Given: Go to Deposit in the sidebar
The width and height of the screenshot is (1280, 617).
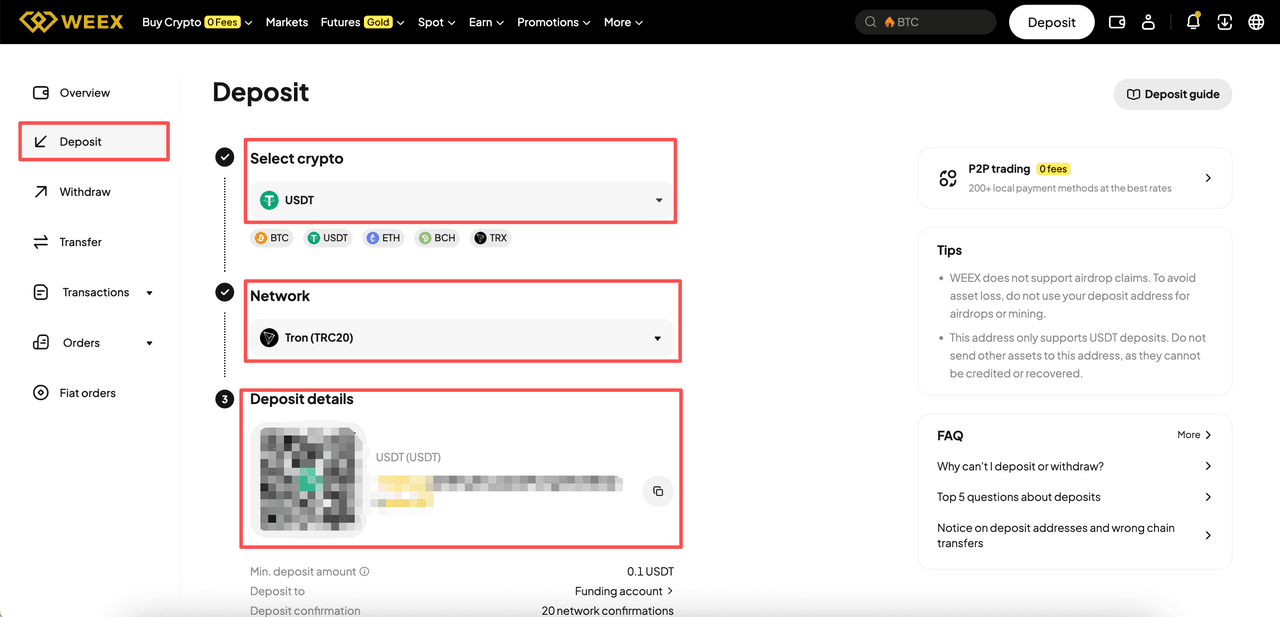Looking at the screenshot, I should [x=94, y=142].
